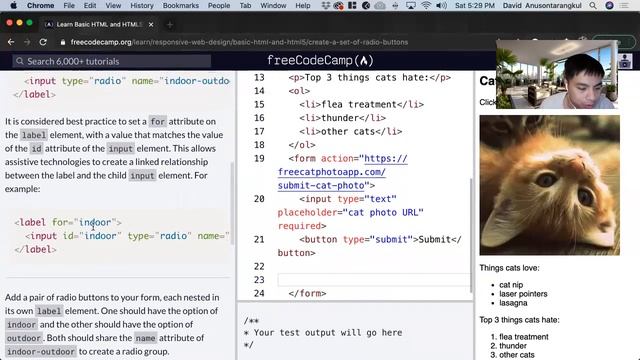
Task: Open a new Chrome tab
Action: [170, 24]
